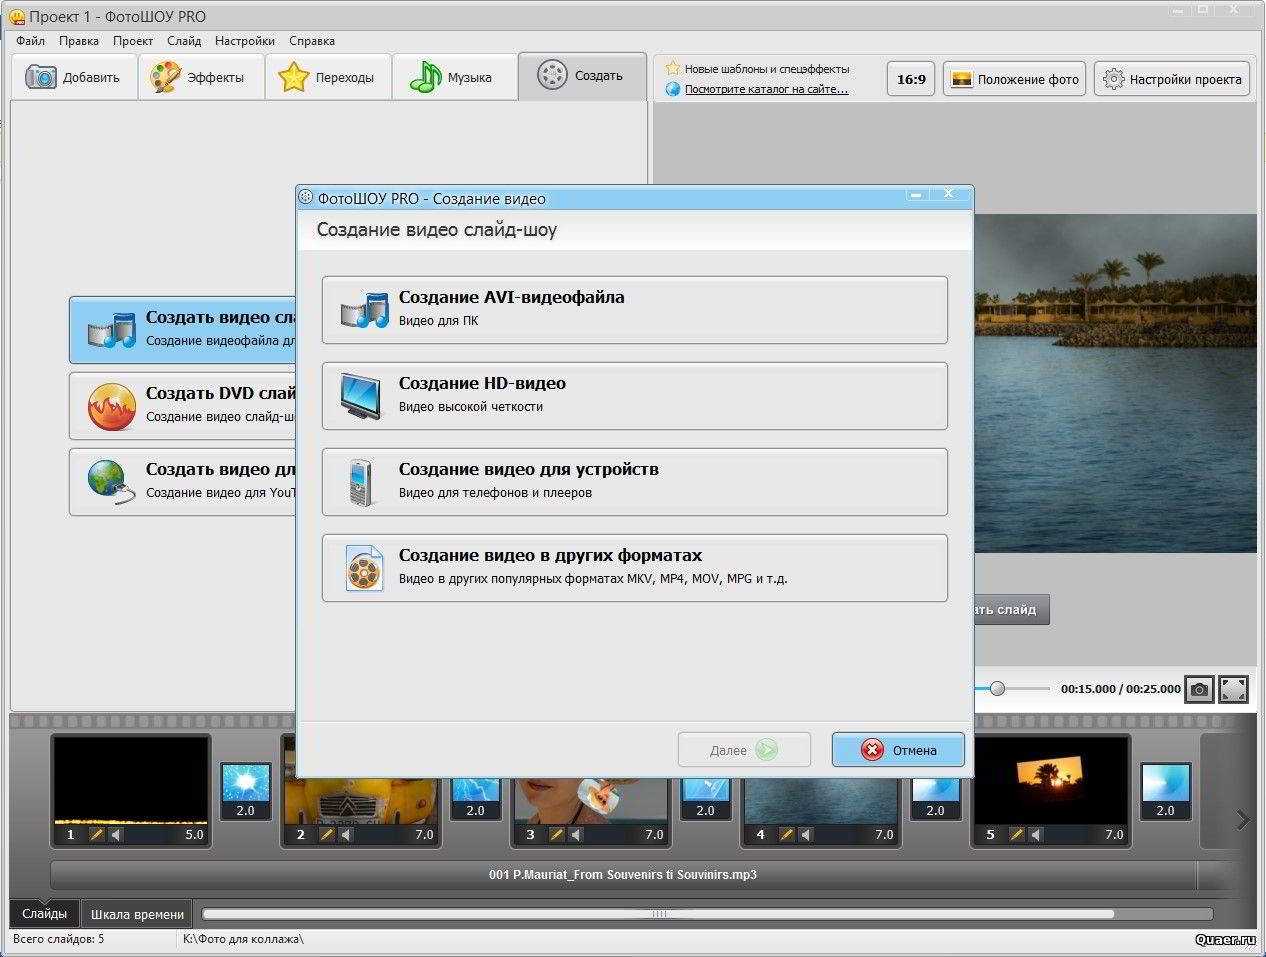
Task: Select the transition after slide 1
Action: [245, 790]
